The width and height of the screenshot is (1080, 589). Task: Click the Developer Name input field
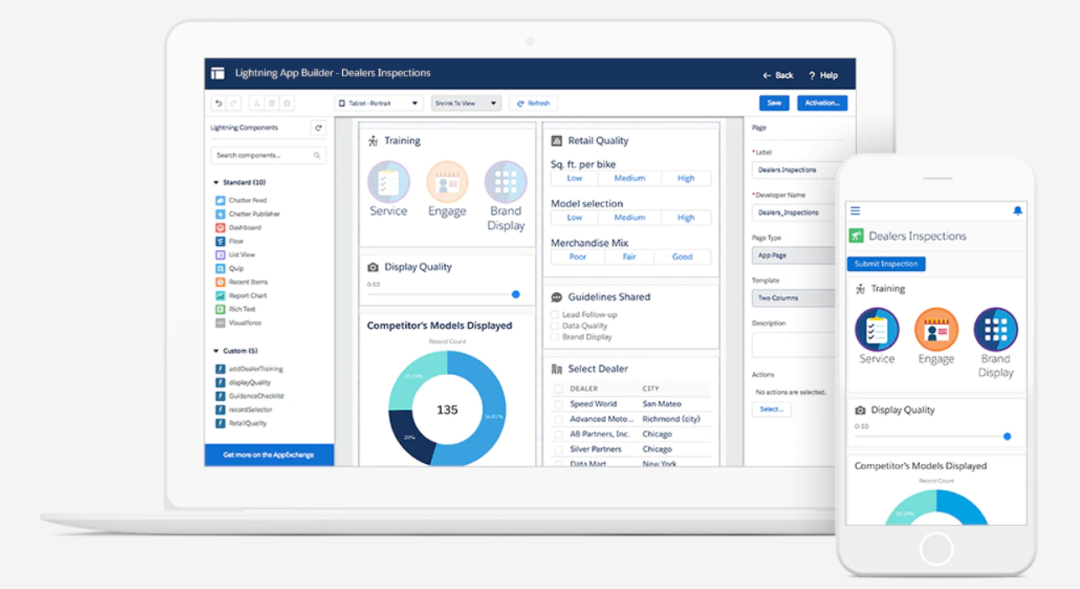pos(793,213)
